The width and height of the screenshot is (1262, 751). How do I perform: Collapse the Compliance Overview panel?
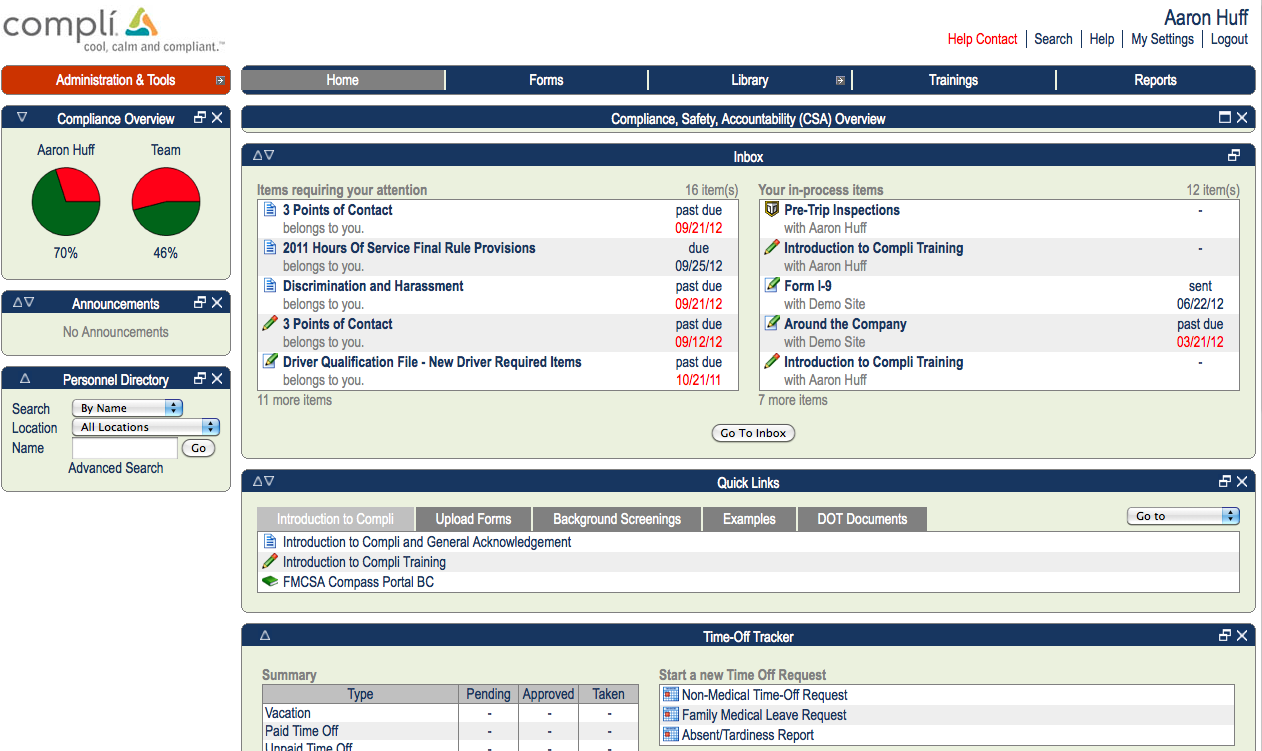click(x=21, y=117)
